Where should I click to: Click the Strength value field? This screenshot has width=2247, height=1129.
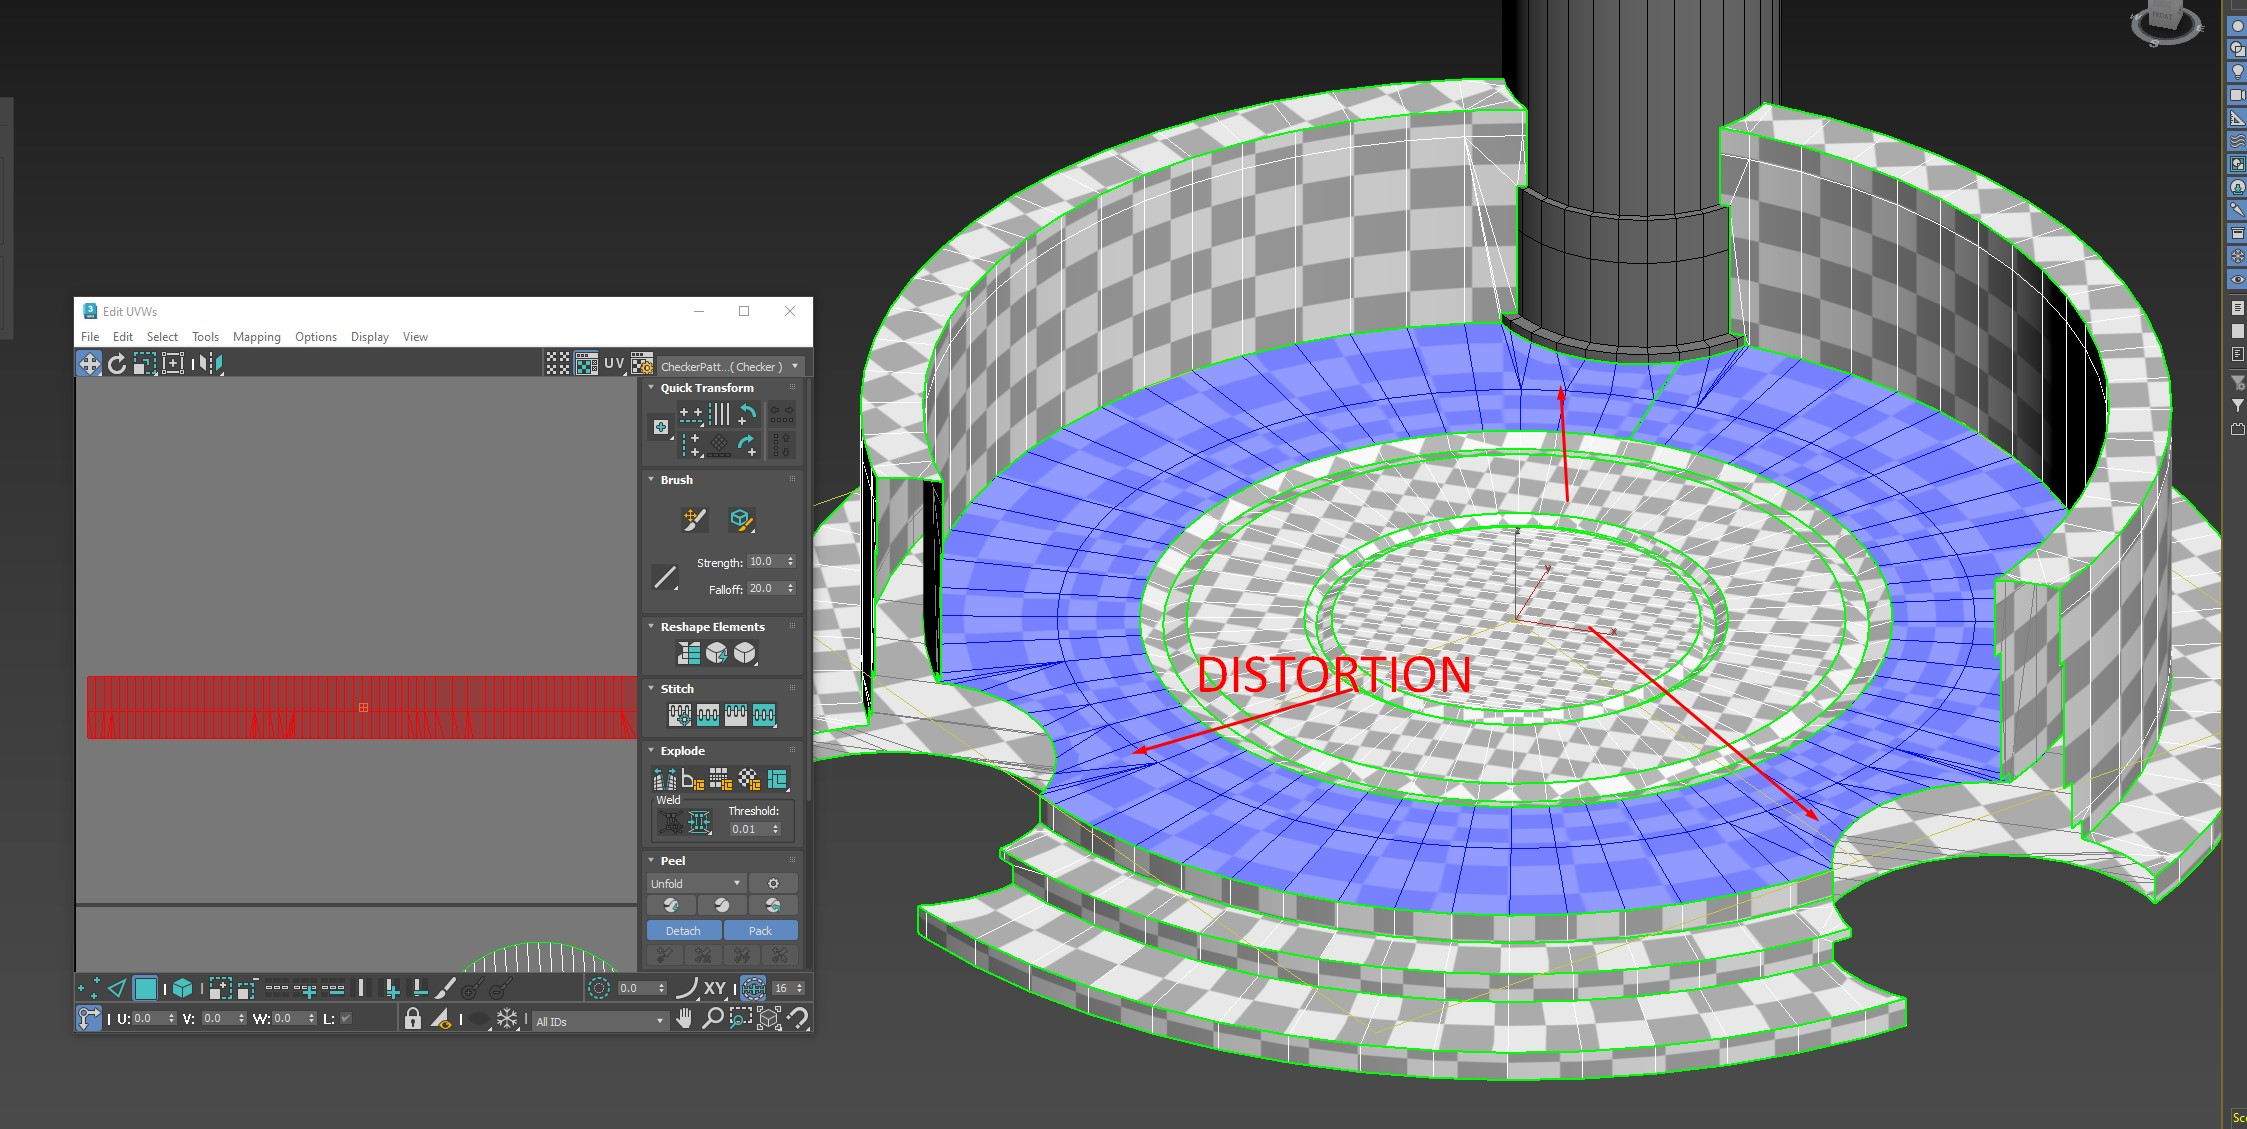765,562
